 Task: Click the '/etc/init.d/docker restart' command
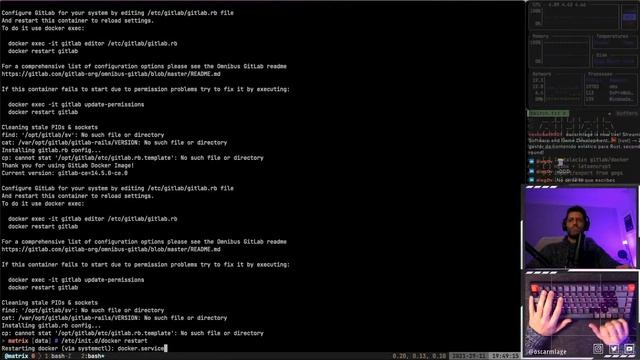[x=104, y=341]
